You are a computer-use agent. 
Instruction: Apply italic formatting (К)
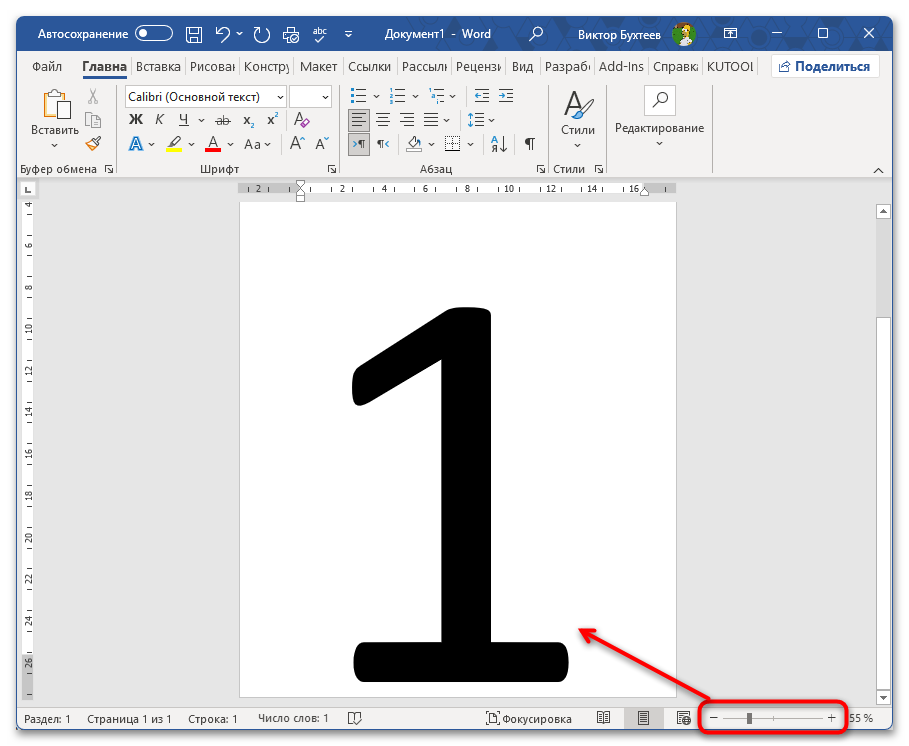coord(160,120)
